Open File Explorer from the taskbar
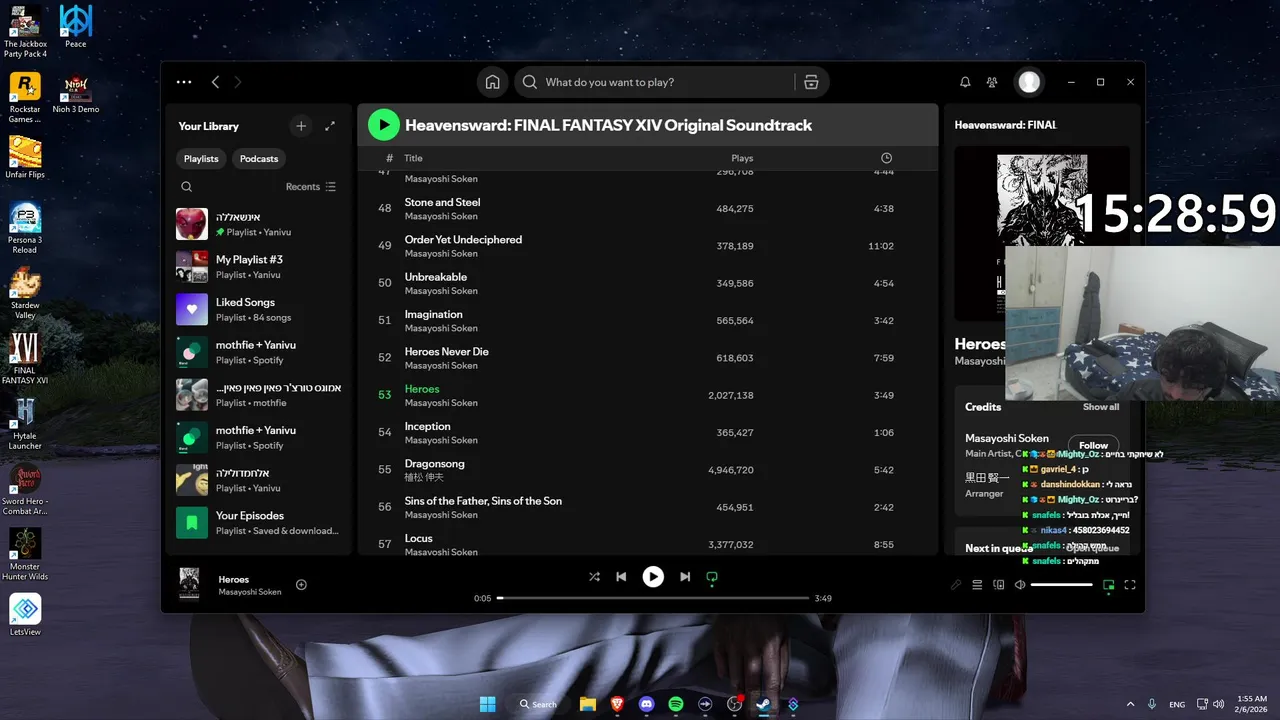The height and width of the screenshot is (720, 1280). [587, 704]
